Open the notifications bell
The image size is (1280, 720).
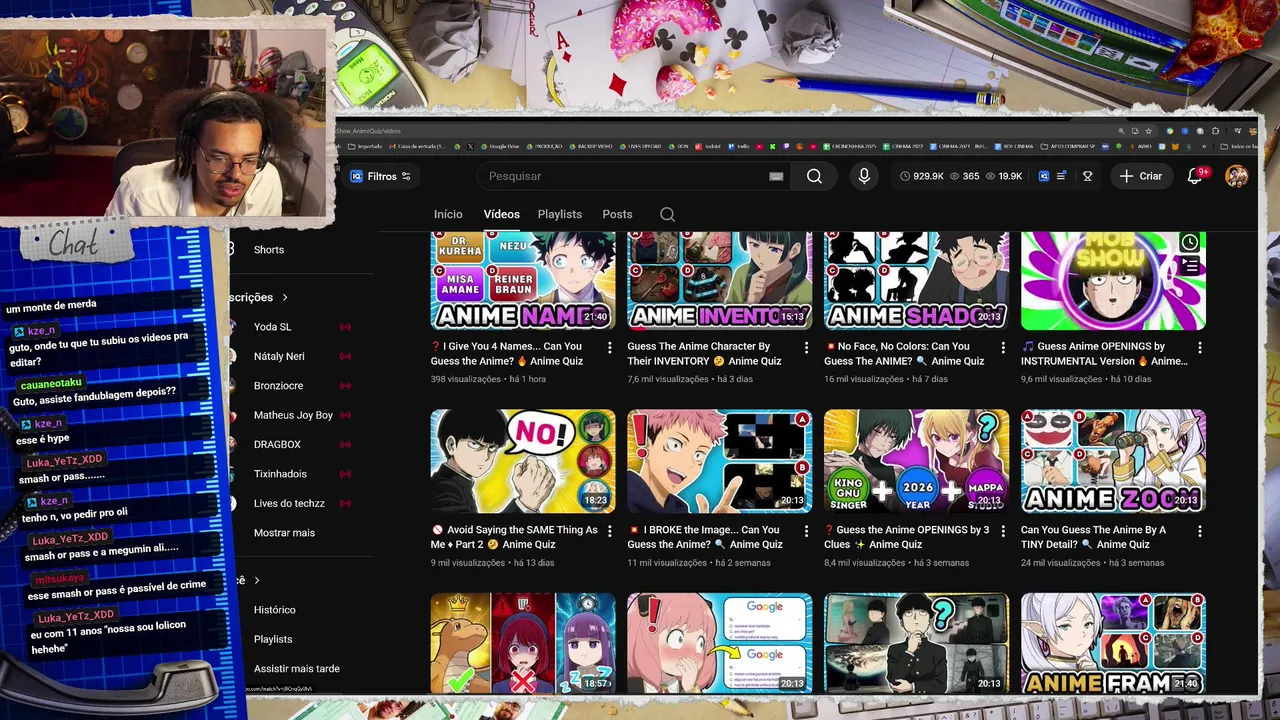coord(1194,176)
